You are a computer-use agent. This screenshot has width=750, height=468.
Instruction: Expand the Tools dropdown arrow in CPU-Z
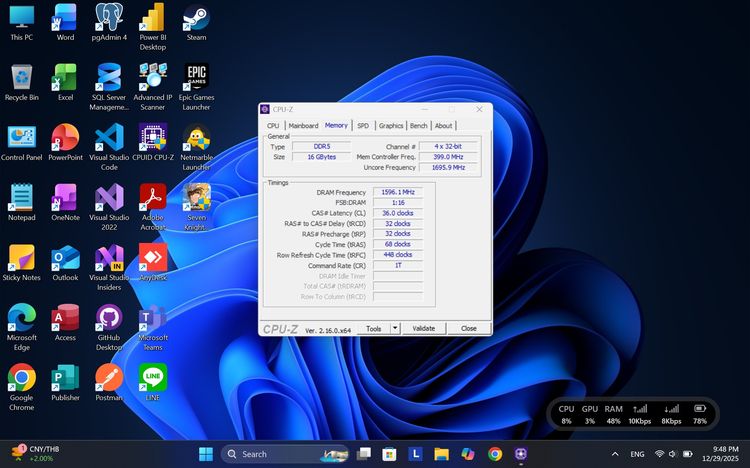coord(395,328)
